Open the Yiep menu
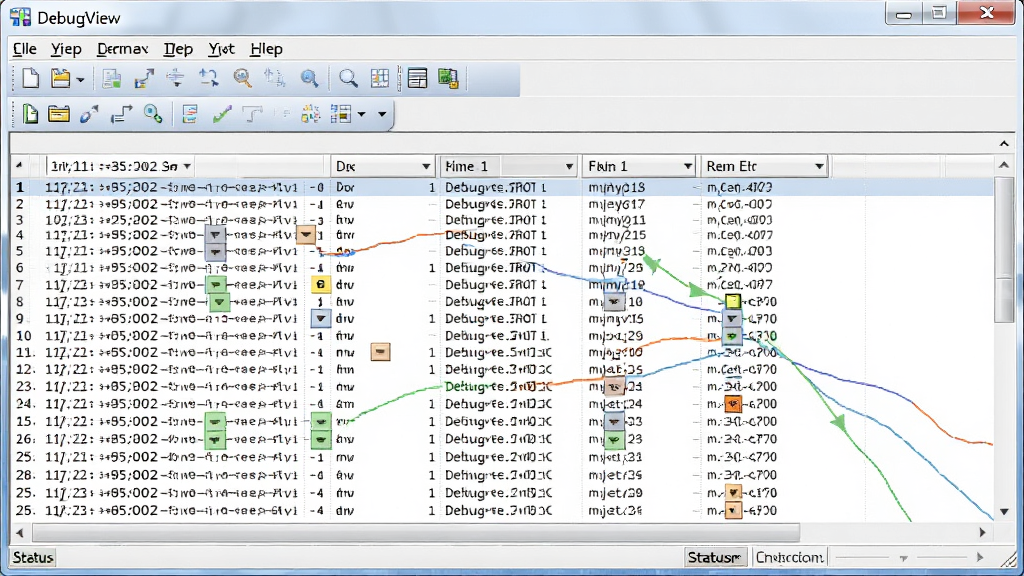 [67, 49]
